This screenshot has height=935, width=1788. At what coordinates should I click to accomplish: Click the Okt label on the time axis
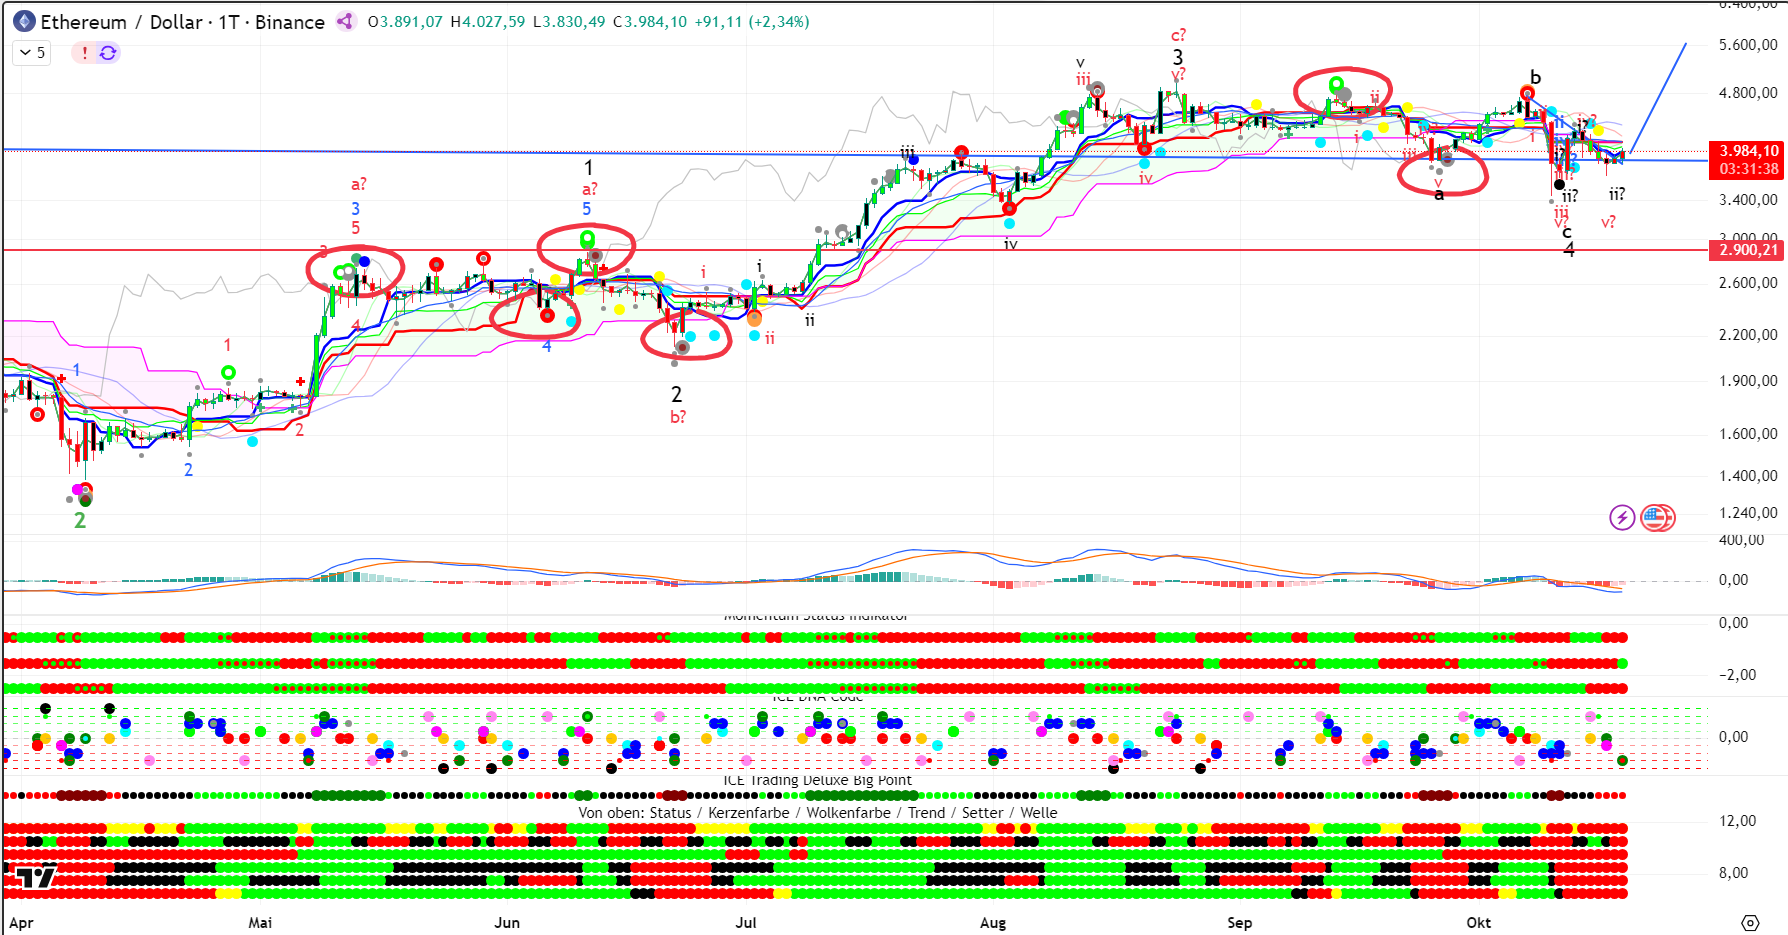[x=1478, y=922]
